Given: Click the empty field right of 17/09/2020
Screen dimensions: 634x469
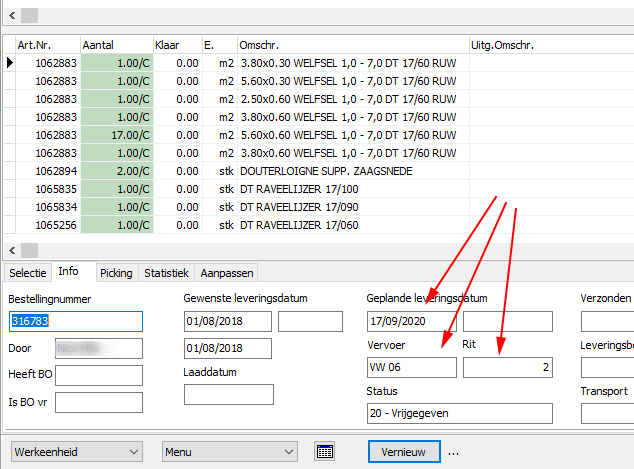Looking at the screenshot, I should [508, 321].
